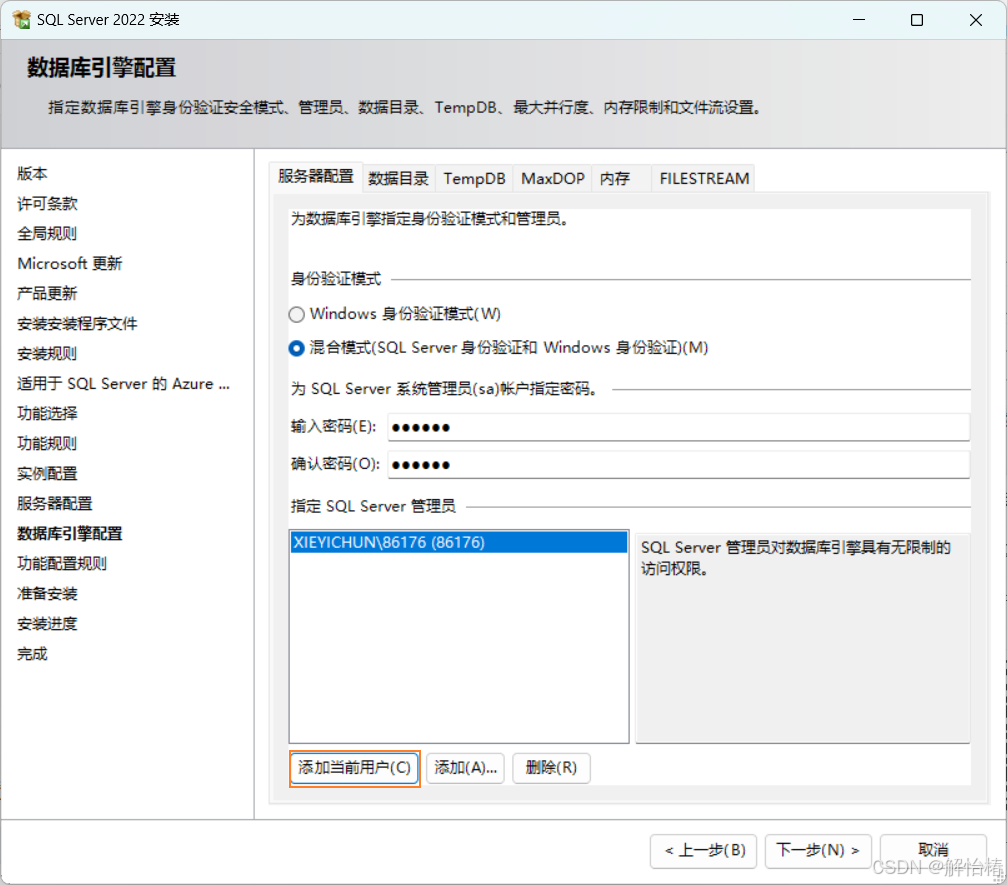Click 安装进度 step

coord(47,624)
